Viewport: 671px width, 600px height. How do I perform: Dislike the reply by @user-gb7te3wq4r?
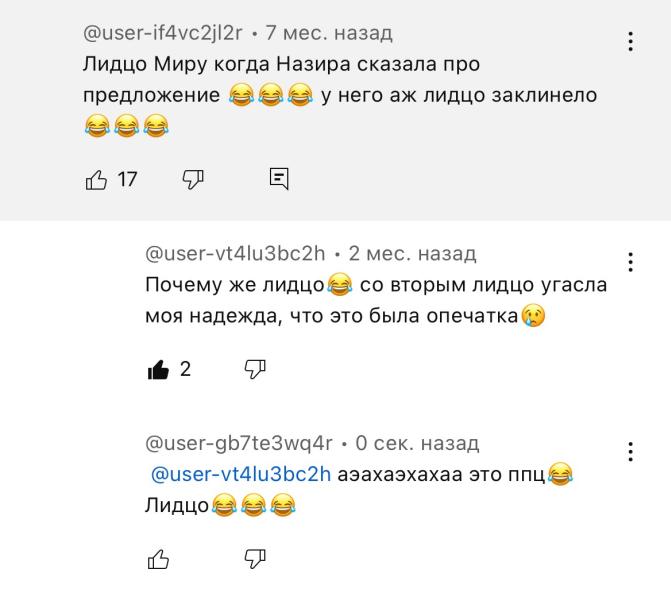pyautogui.click(x=255, y=560)
